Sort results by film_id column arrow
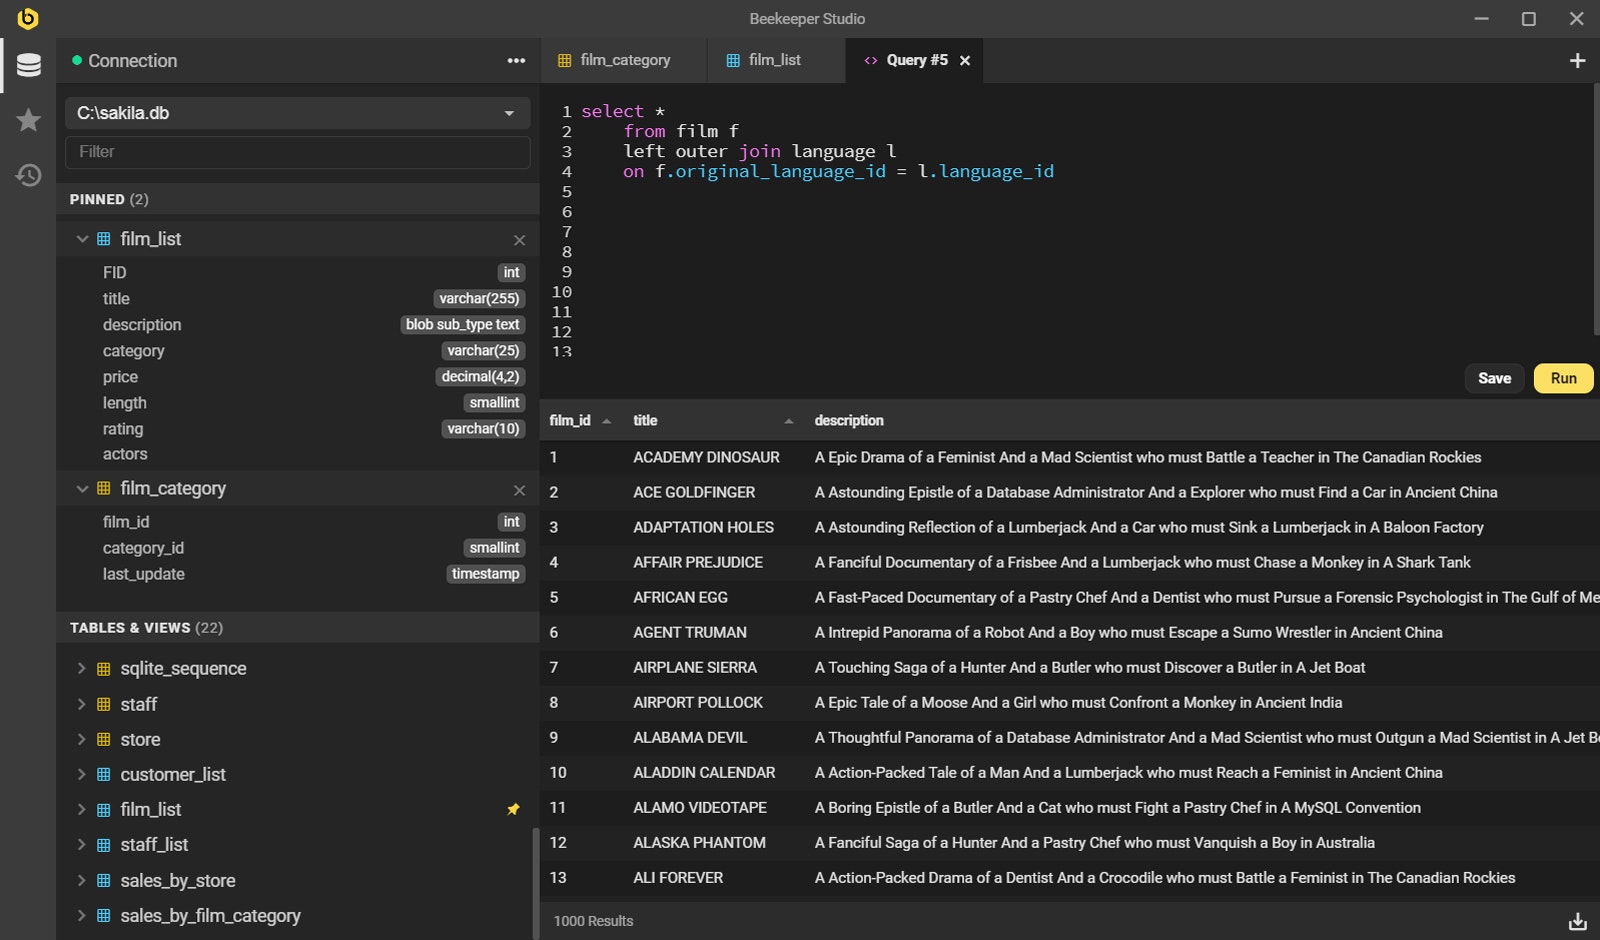This screenshot has width=1600, height=940. coord(607,421)
